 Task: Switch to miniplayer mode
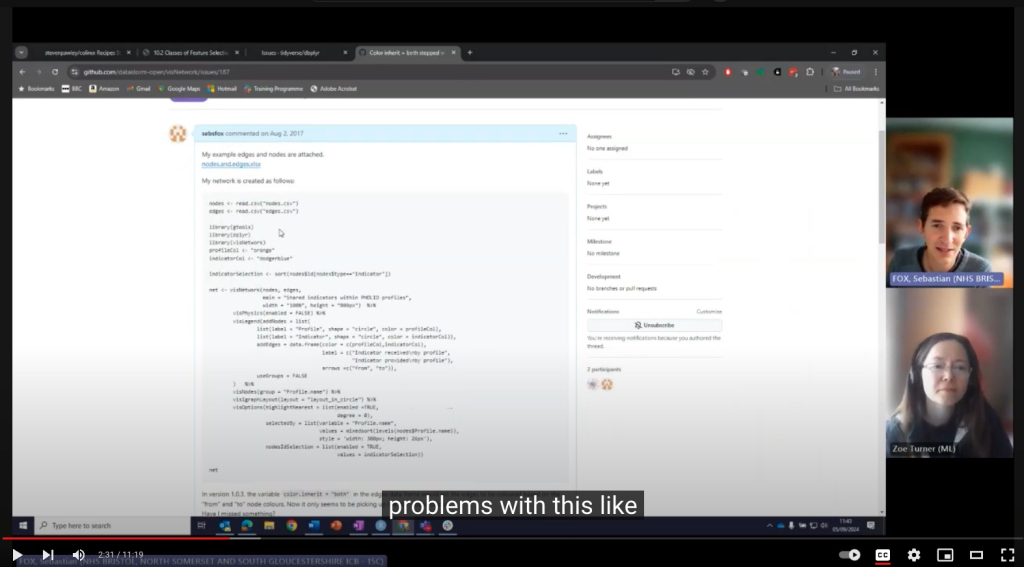[x=945, y=555]
